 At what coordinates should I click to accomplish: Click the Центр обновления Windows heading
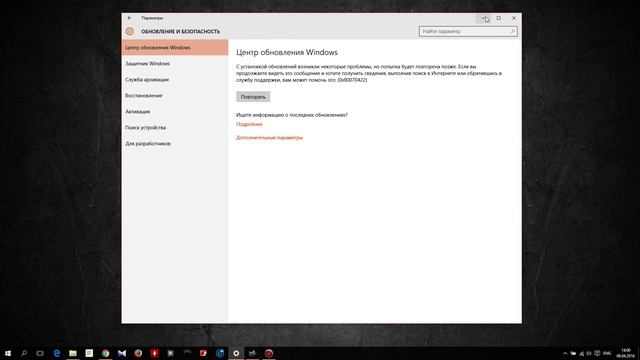tap(287, 52)
